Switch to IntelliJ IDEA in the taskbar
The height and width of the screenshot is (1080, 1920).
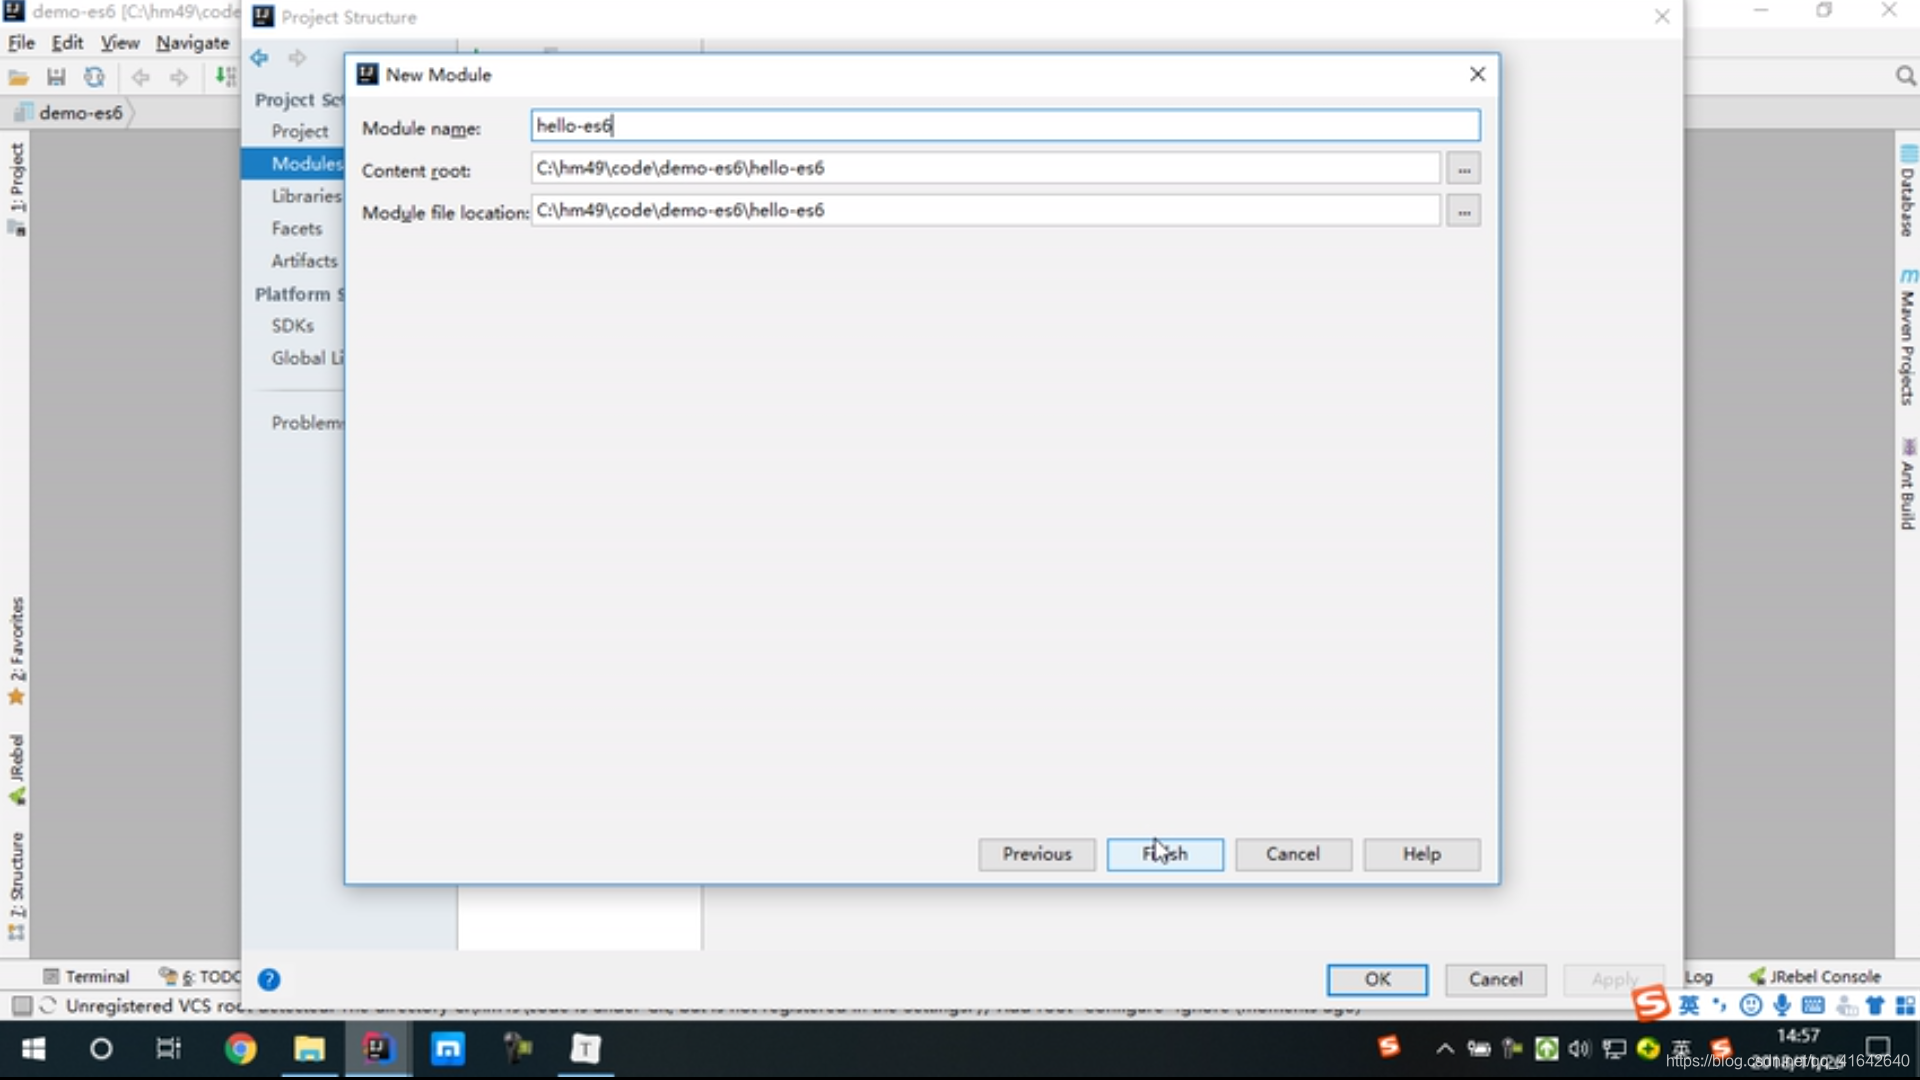(378, 1048)
